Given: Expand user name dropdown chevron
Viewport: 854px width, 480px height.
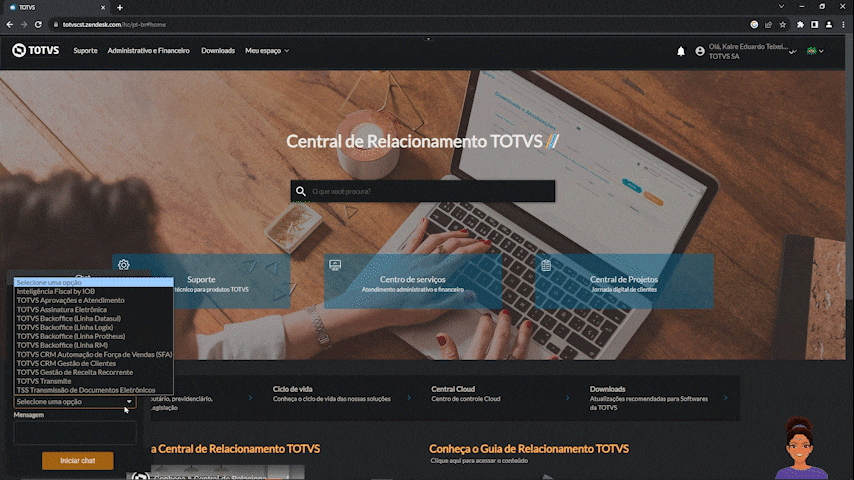Looking at the screenshot, I should (x=792, y=51).
